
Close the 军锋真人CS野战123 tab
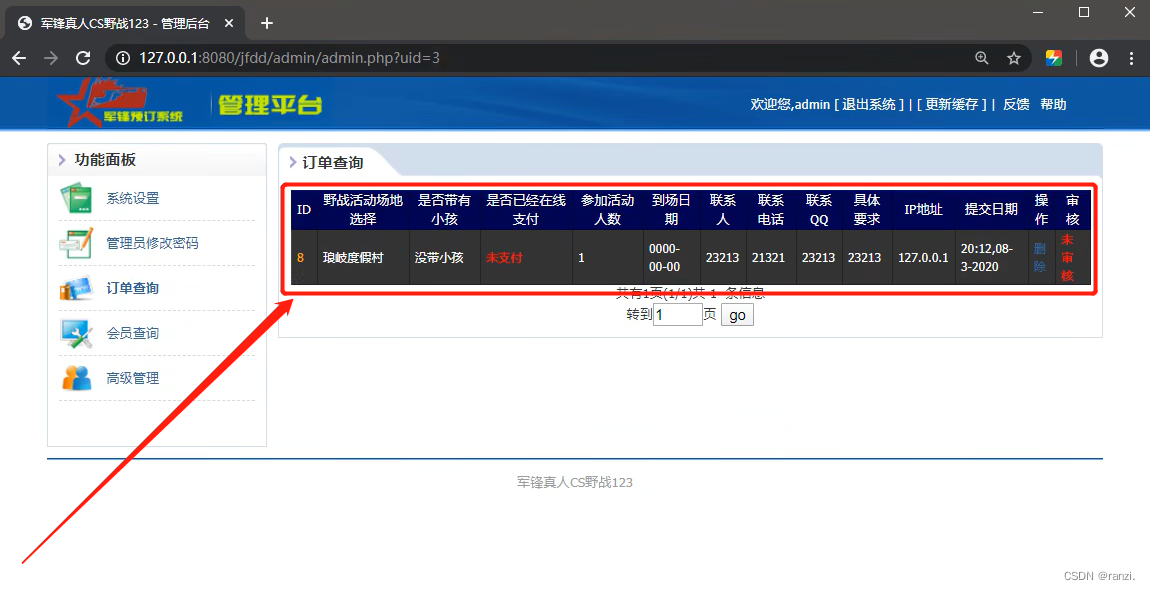coord(229,23)
